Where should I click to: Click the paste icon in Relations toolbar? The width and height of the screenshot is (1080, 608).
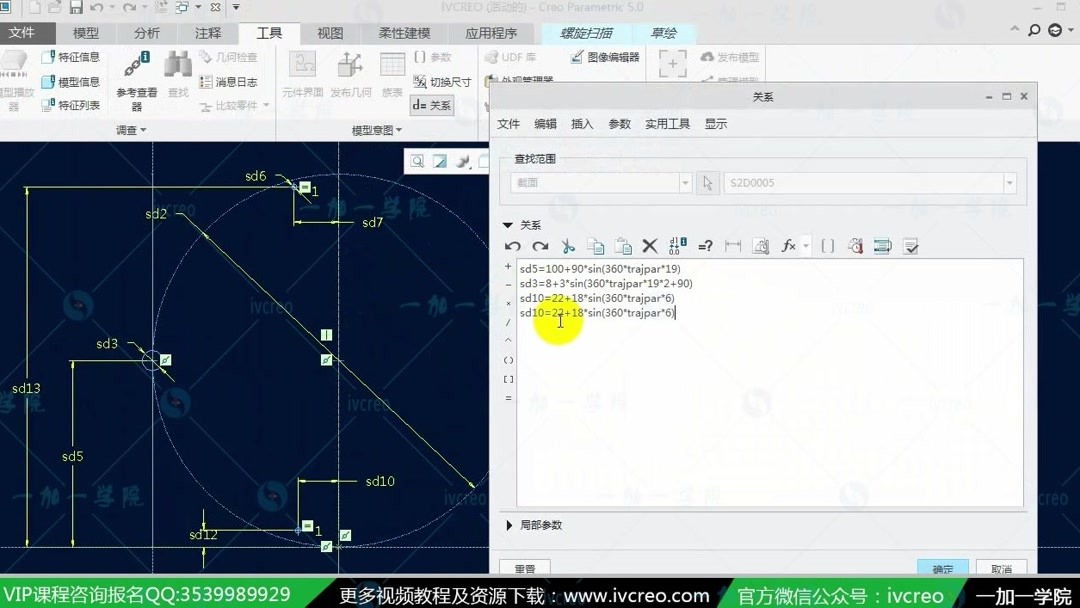point(623,245)
